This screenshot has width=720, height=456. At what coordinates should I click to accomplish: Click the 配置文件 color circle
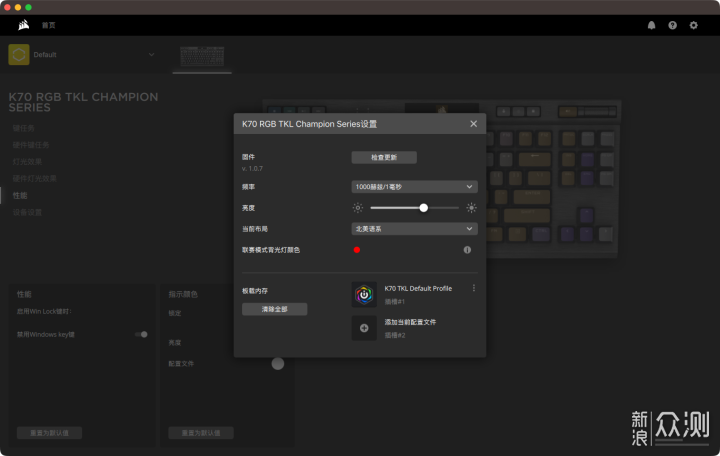[x=278, y=364]
